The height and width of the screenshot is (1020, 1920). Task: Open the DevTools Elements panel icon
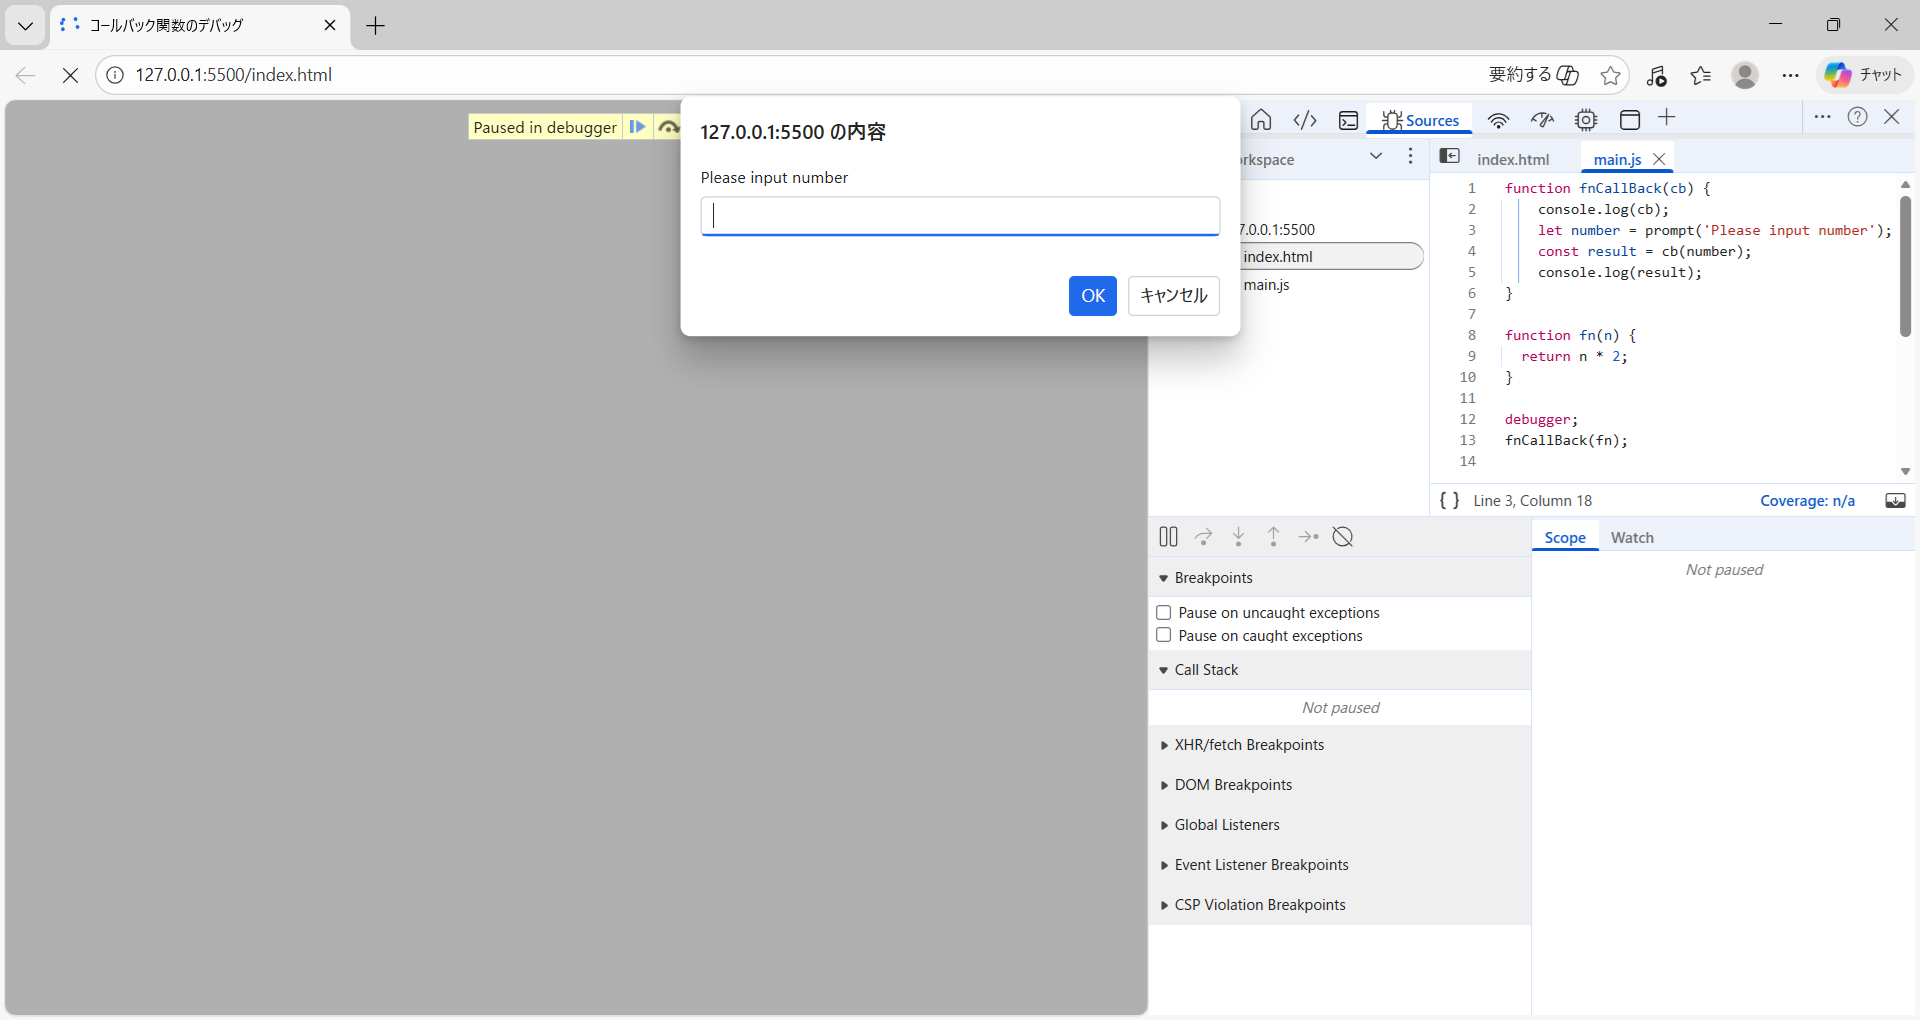(1305, 120)
